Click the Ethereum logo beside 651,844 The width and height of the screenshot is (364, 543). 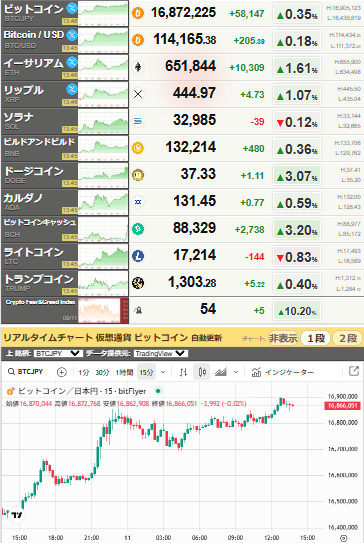138,67
